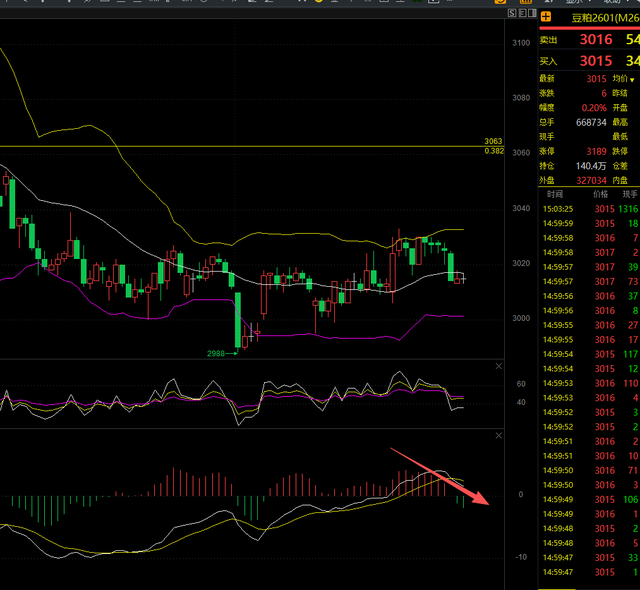640x590 pixels.
Task: Select the 14:59:47 tick with volume 33
Action: 590,558
